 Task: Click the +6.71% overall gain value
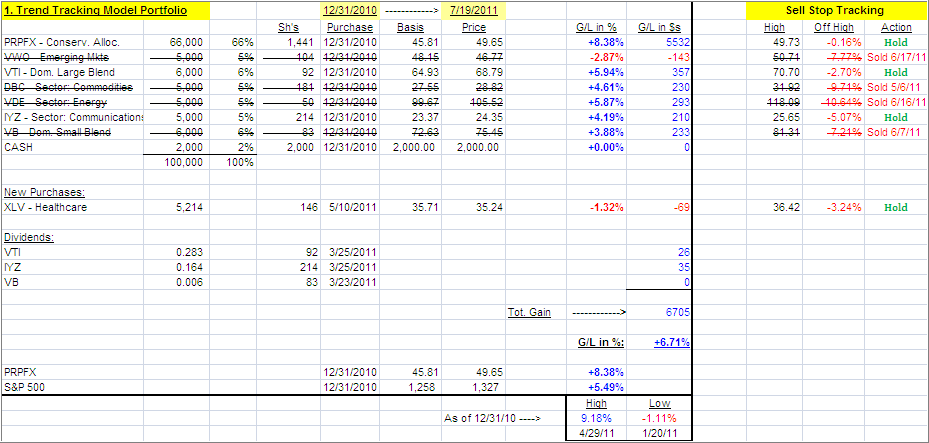(672, 342)
